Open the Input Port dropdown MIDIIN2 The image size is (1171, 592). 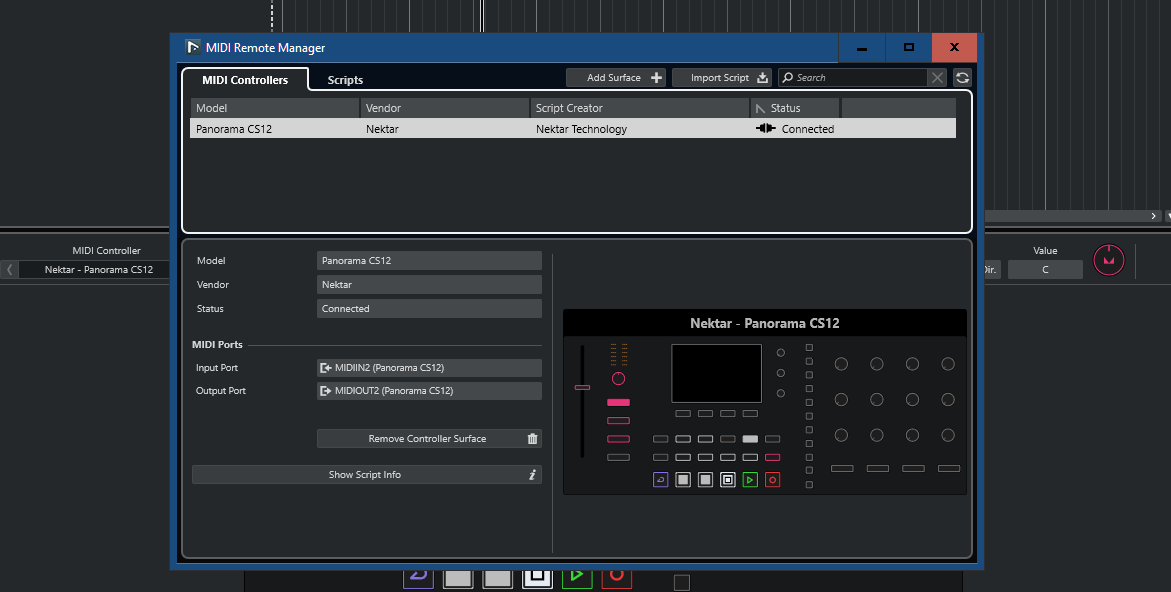pyautogui.click(x=429, y=367)
